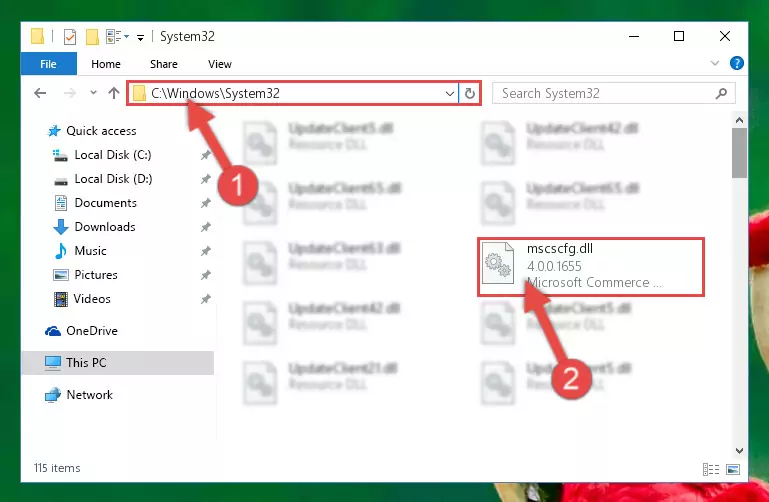Click the New folder icon in title bar
Viewport: 769px width, 502px height.
point(92,37)
